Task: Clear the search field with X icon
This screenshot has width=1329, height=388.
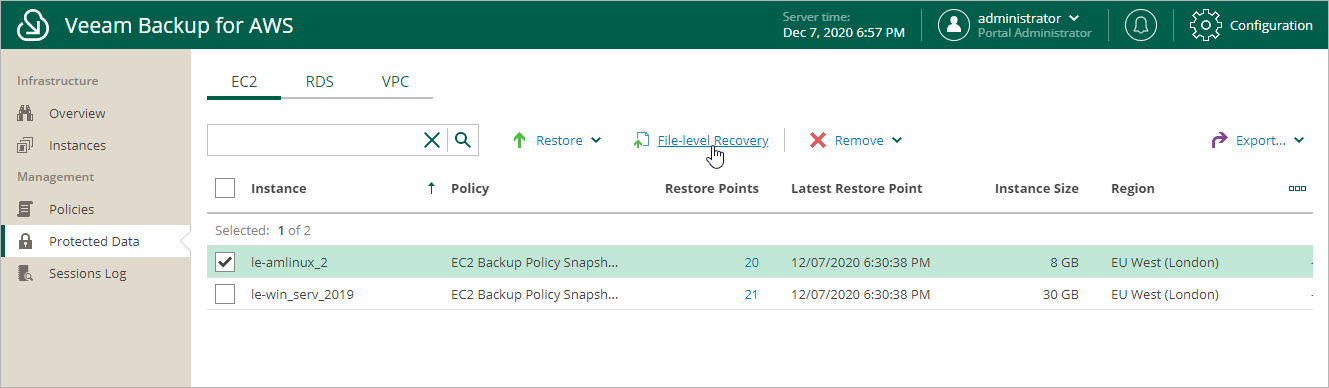Action: 432,141
